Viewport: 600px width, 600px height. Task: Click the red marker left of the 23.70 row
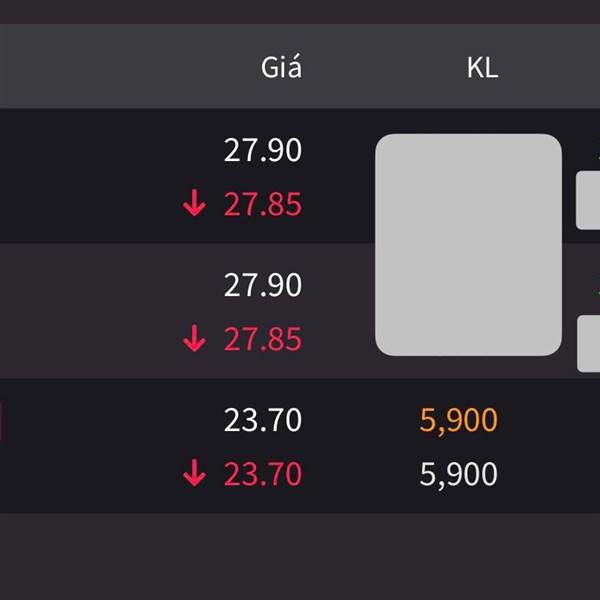point(1,421)
